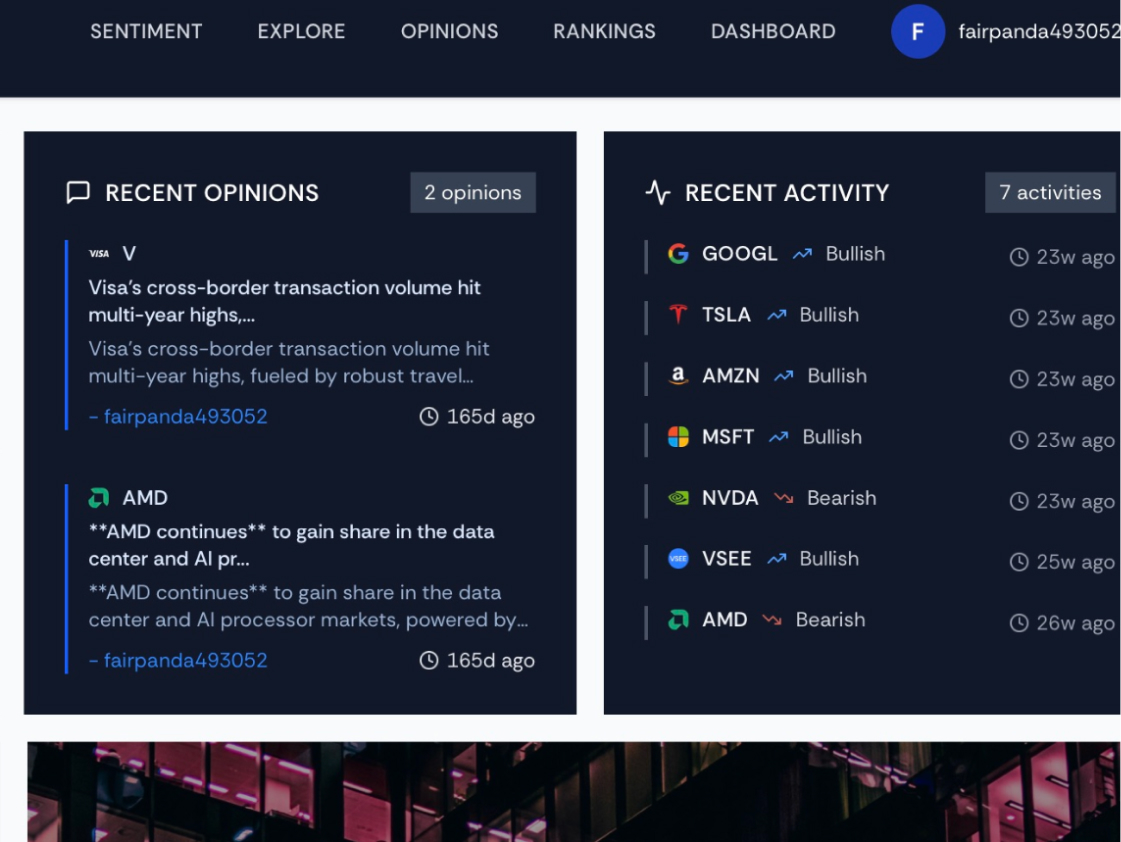
Task: Select the AMD logo in Recent Opinions
Action: [x=97, y=497]
